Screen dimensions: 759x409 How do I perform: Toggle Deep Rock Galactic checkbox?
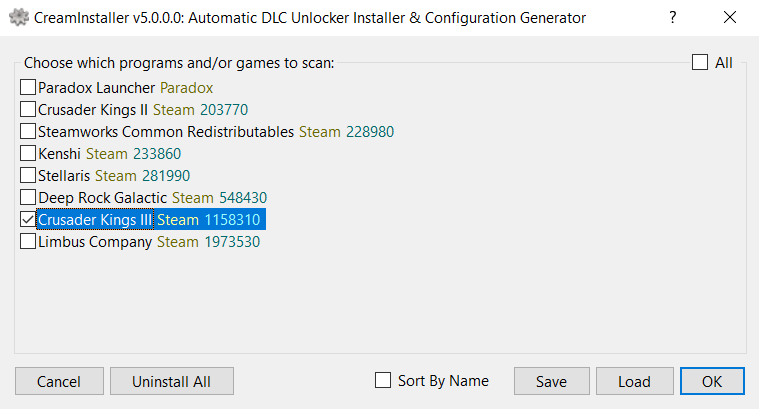(x=28, y=198)
